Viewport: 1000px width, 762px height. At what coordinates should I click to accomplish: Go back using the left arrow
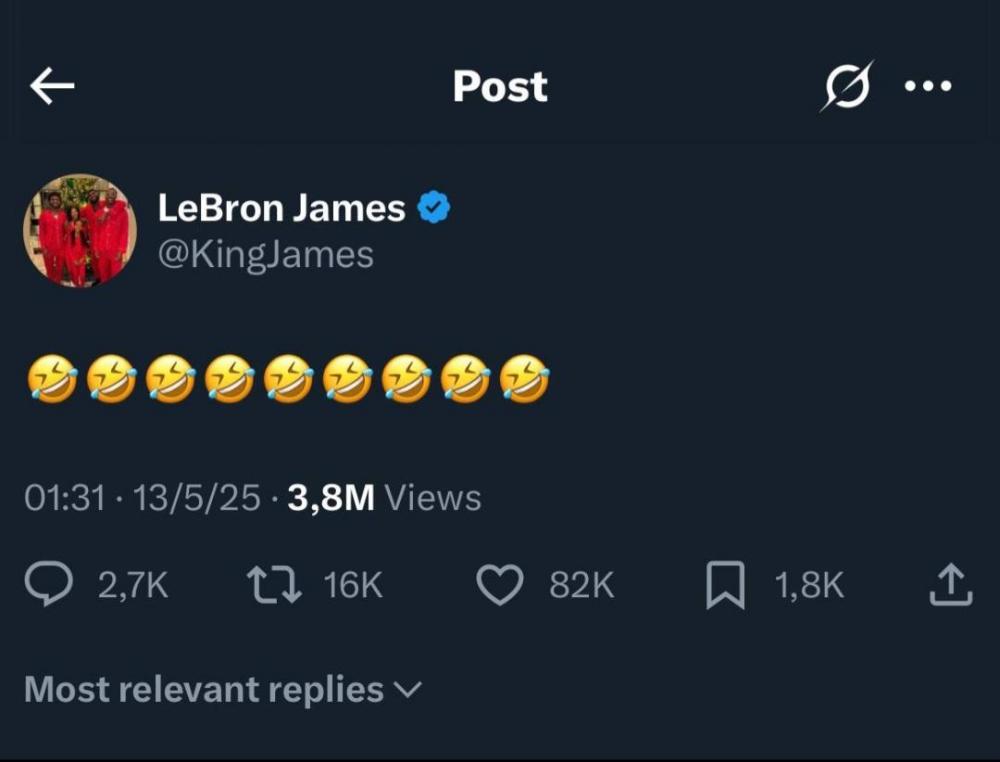point(52,87)
